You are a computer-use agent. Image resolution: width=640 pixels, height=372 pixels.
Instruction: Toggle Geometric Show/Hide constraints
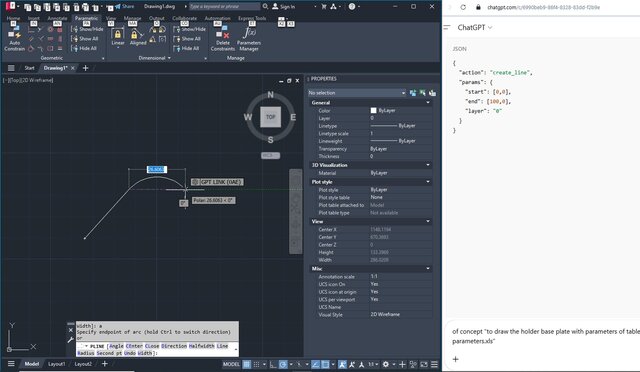pos(87,29)
